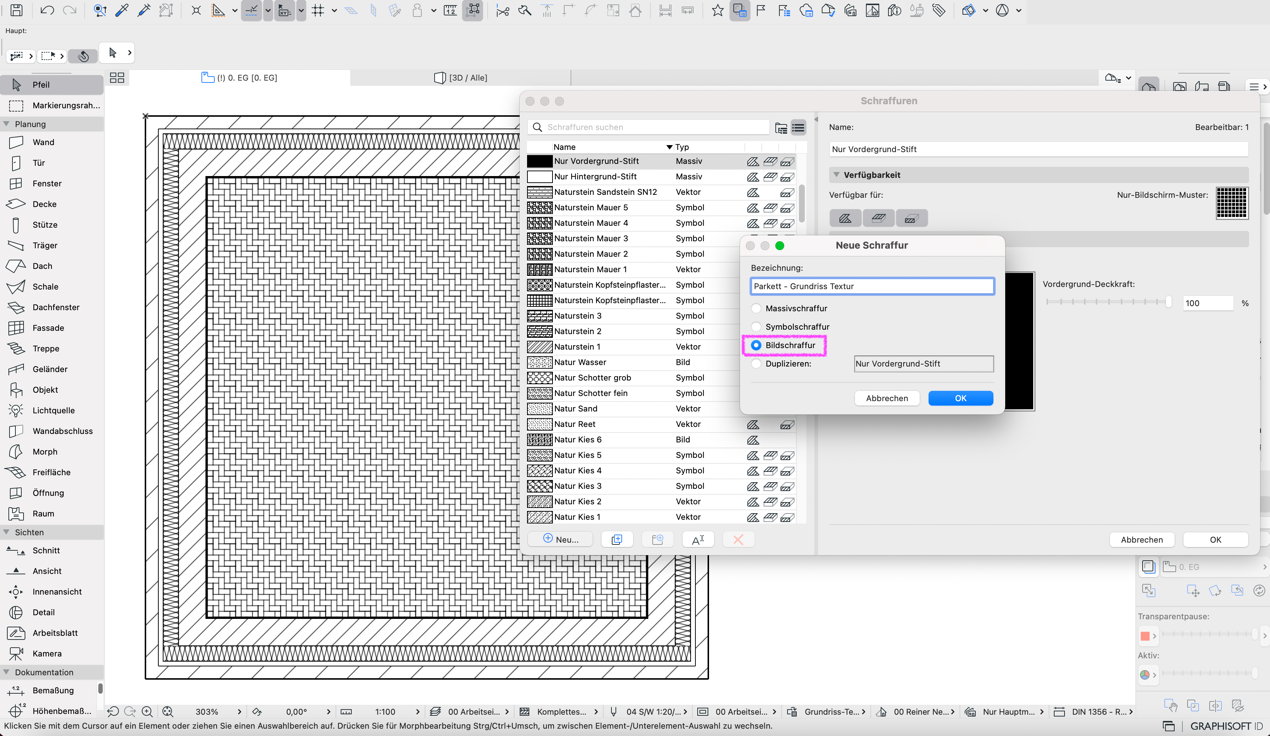Screen dimensions: 1270x736
Task: Select the Fassade tool
Action: (x=52, y=328)
